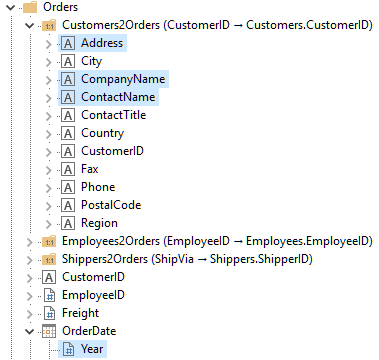This screenshot has width=379, height=360.
Task: Select the ContactTitle field label
Action: pos(114,115)
